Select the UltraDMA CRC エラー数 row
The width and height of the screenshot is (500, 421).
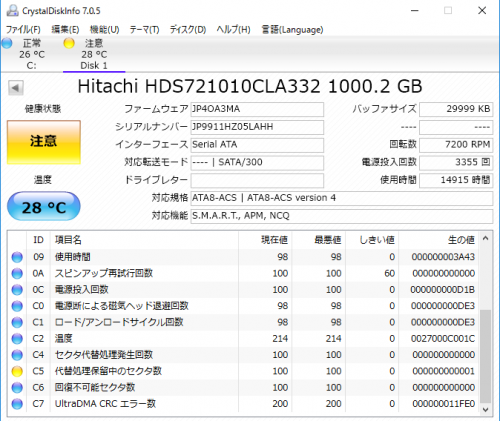(243, 404)
